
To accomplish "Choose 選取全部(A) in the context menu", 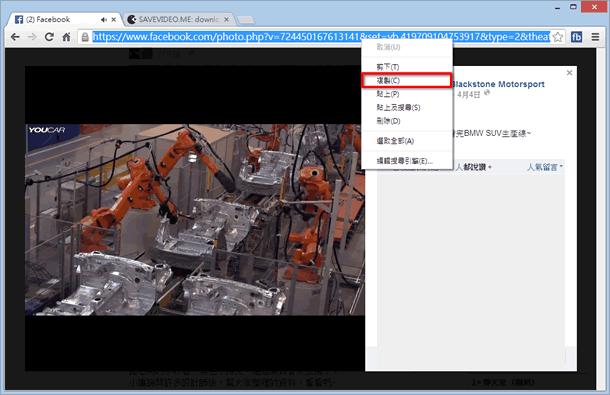I will (407, 141).
